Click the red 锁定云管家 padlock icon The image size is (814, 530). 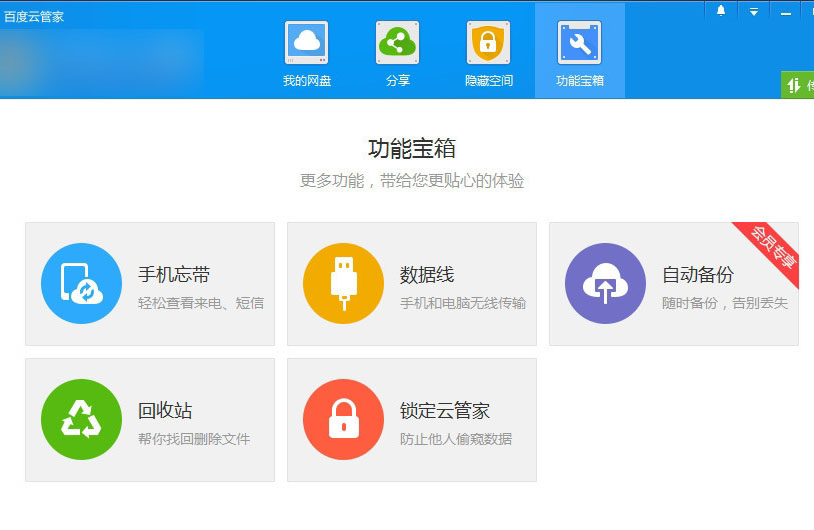coord(343,420)
